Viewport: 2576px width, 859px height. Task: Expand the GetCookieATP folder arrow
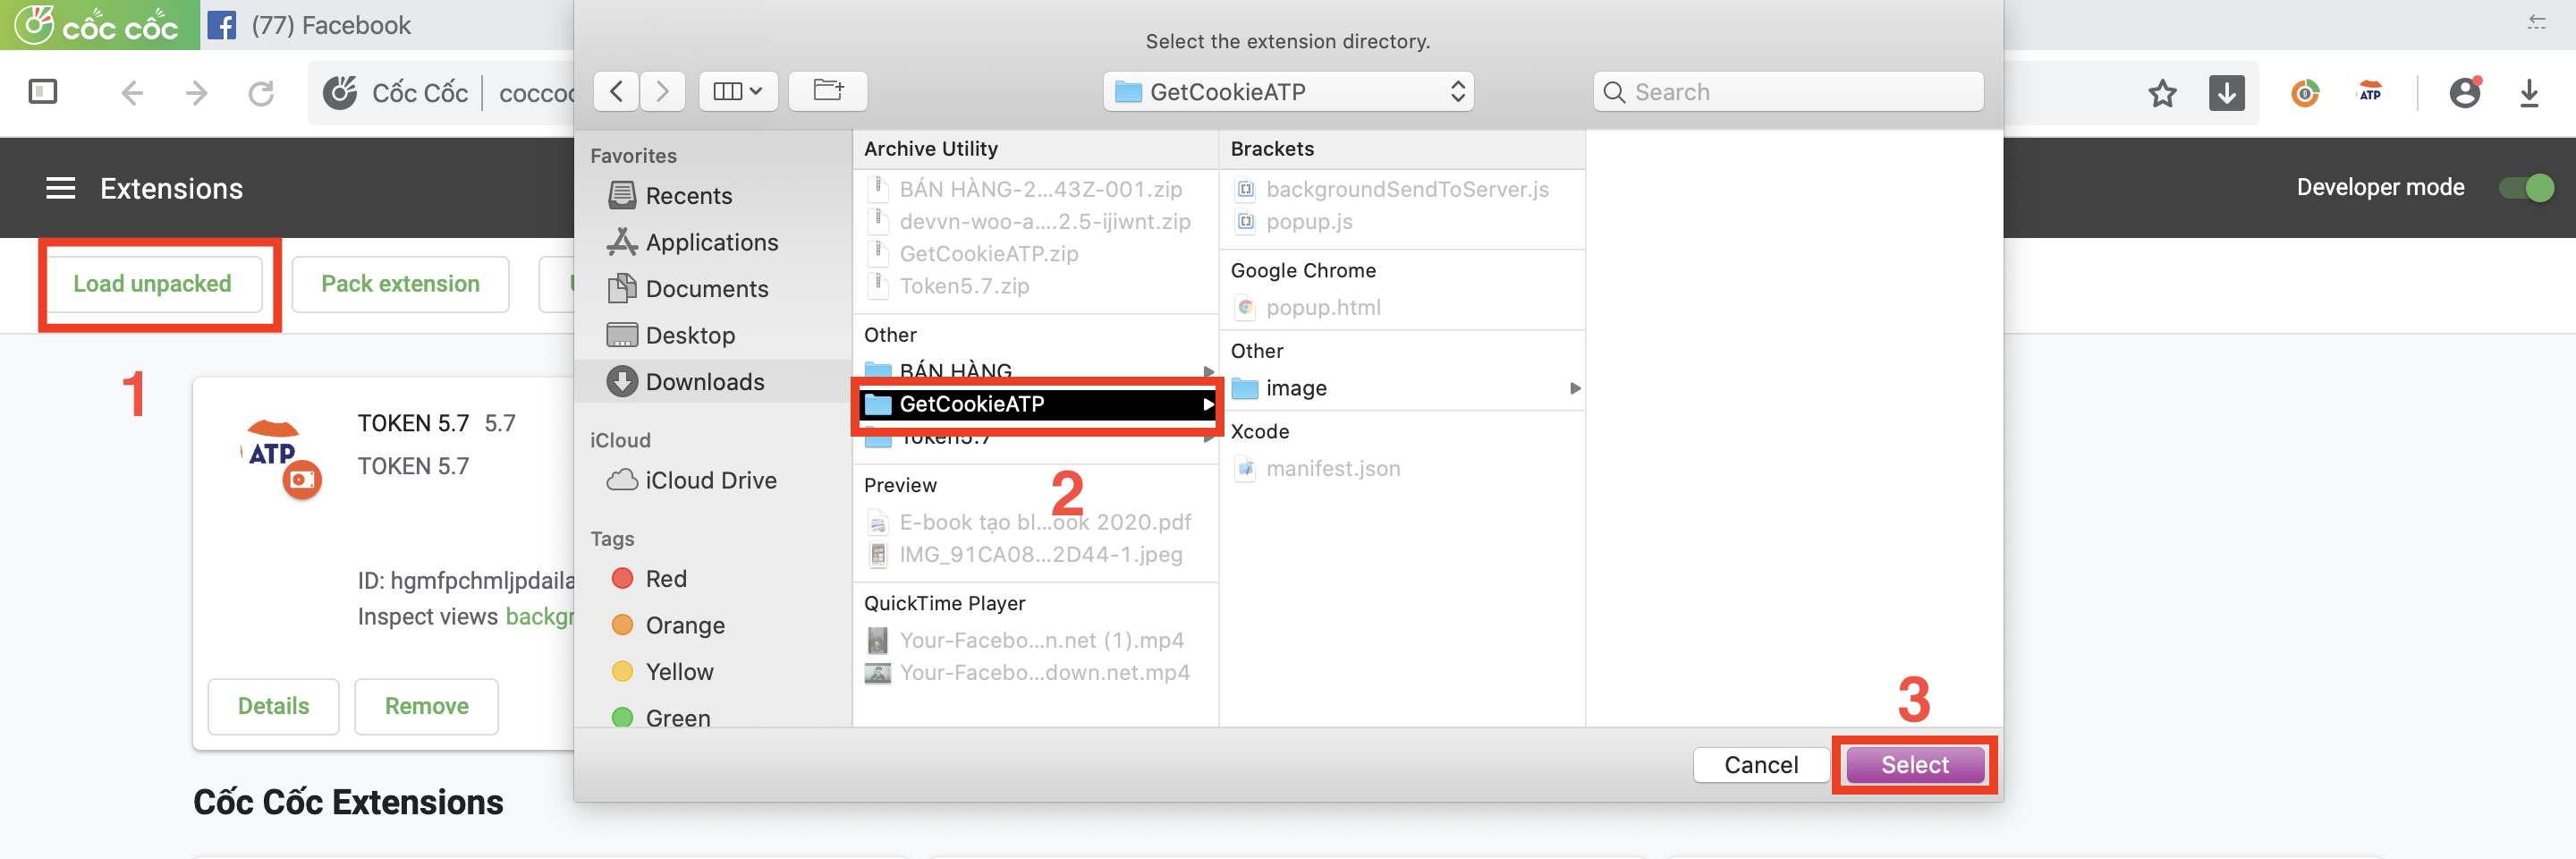(x=1208, y=405)
